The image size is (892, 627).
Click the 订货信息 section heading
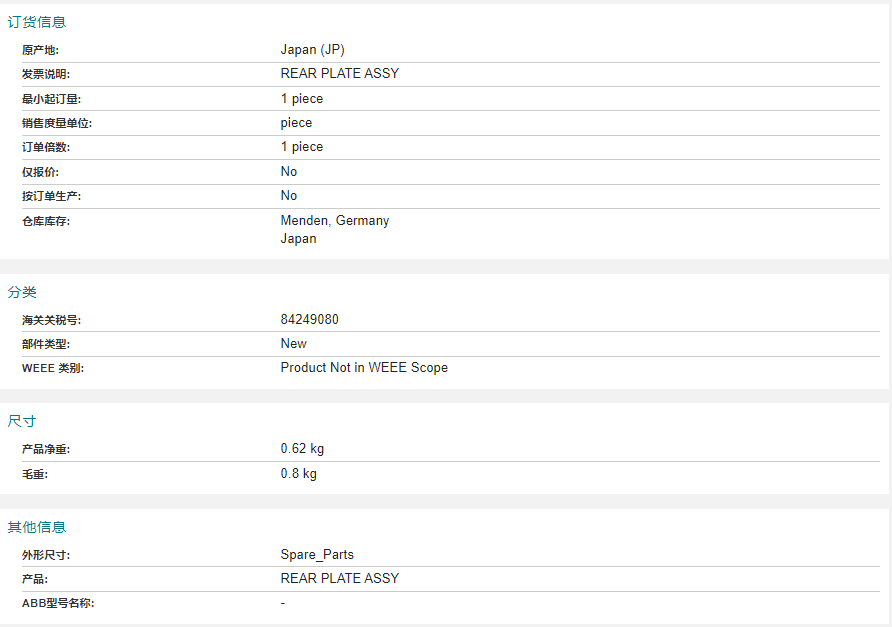(x=37, y=22)
